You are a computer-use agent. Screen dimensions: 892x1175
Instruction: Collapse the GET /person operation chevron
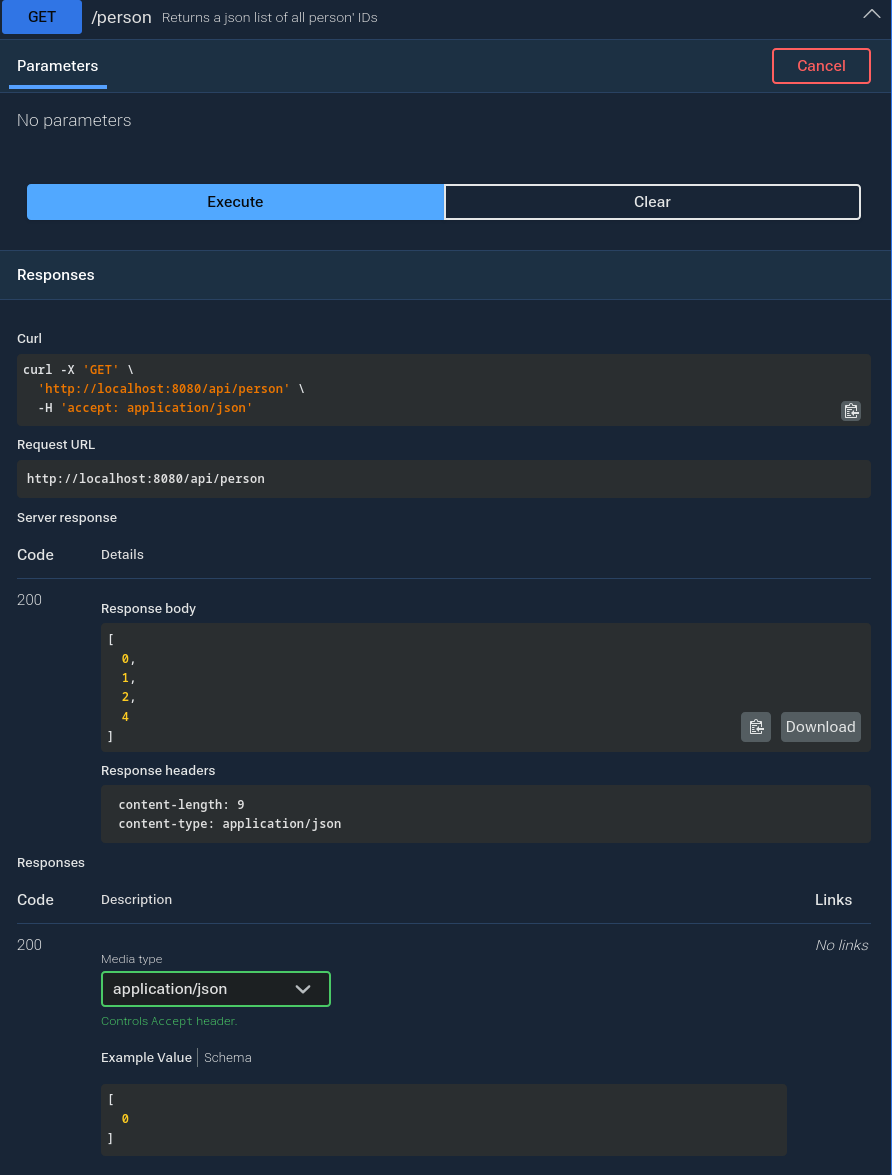[x=870, y=15]
